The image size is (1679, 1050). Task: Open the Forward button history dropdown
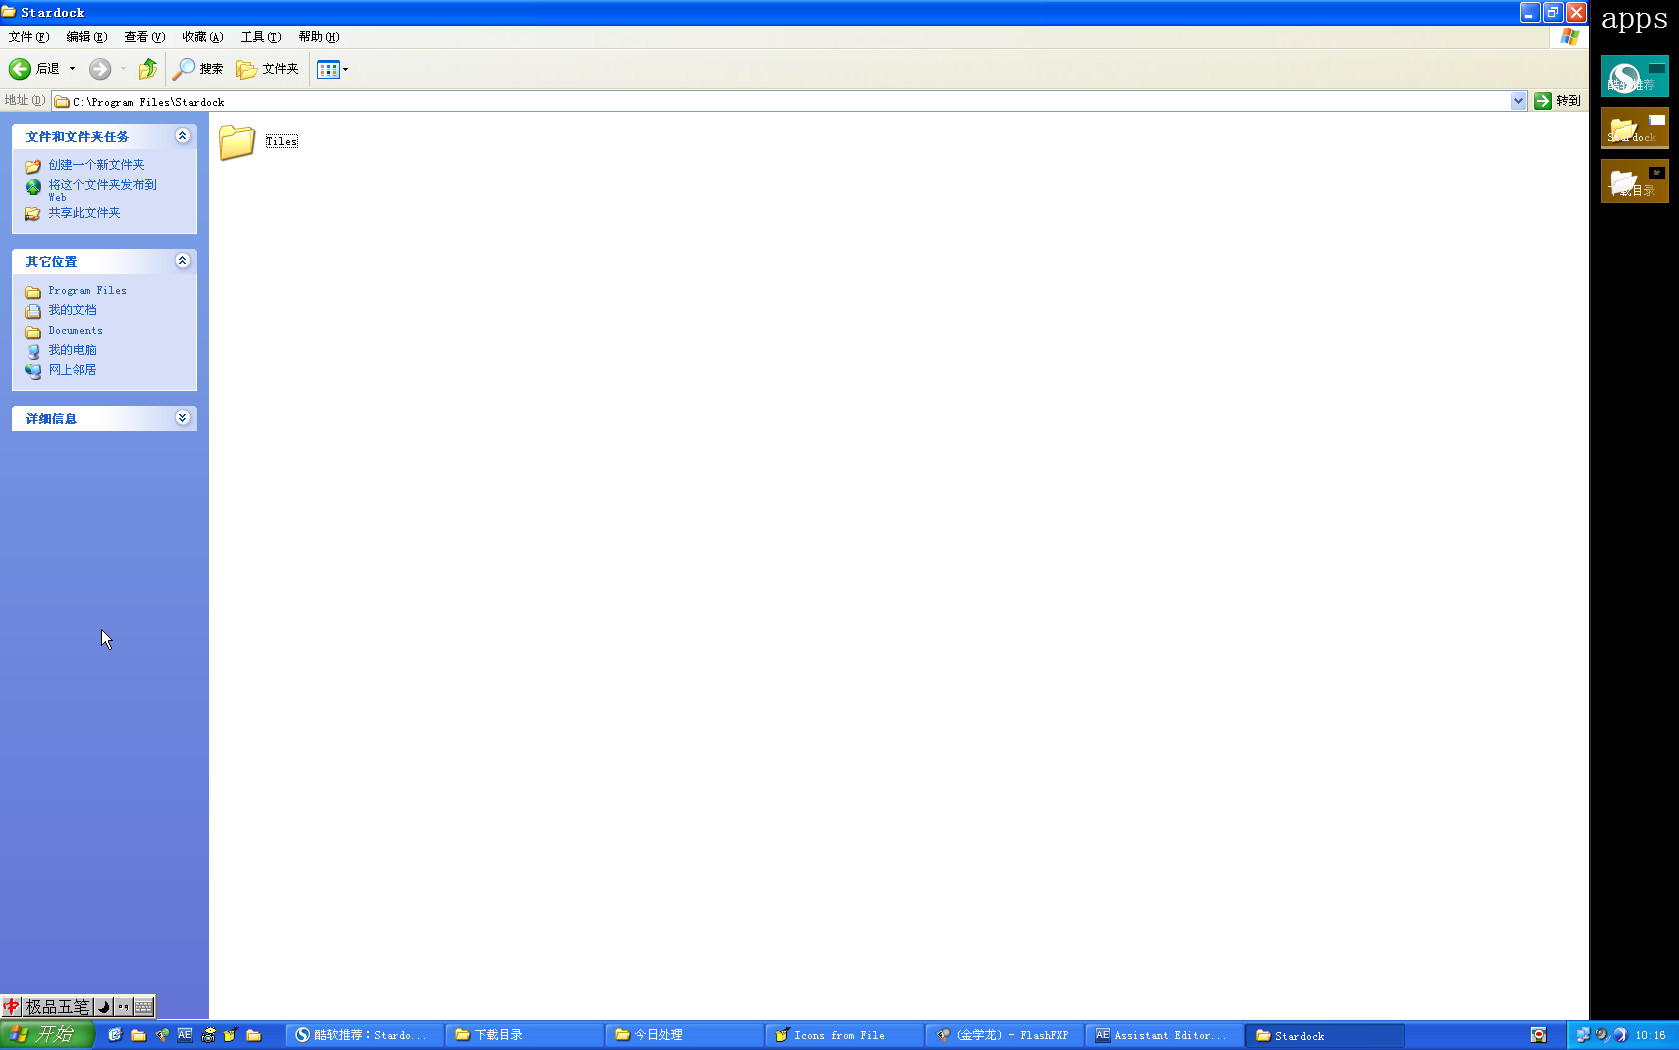pyautogui.click(x=123, y=69)
